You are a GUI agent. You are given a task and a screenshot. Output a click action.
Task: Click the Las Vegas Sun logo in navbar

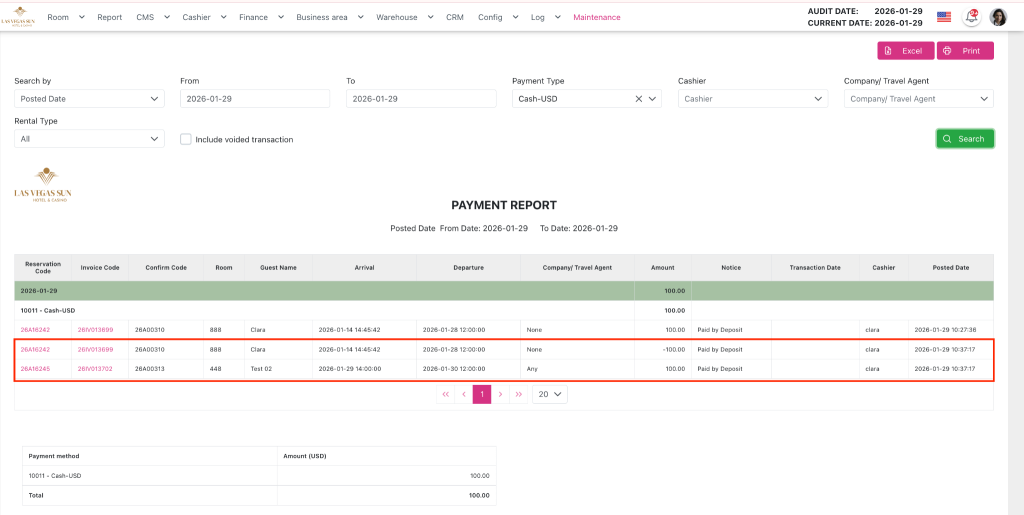20,17
